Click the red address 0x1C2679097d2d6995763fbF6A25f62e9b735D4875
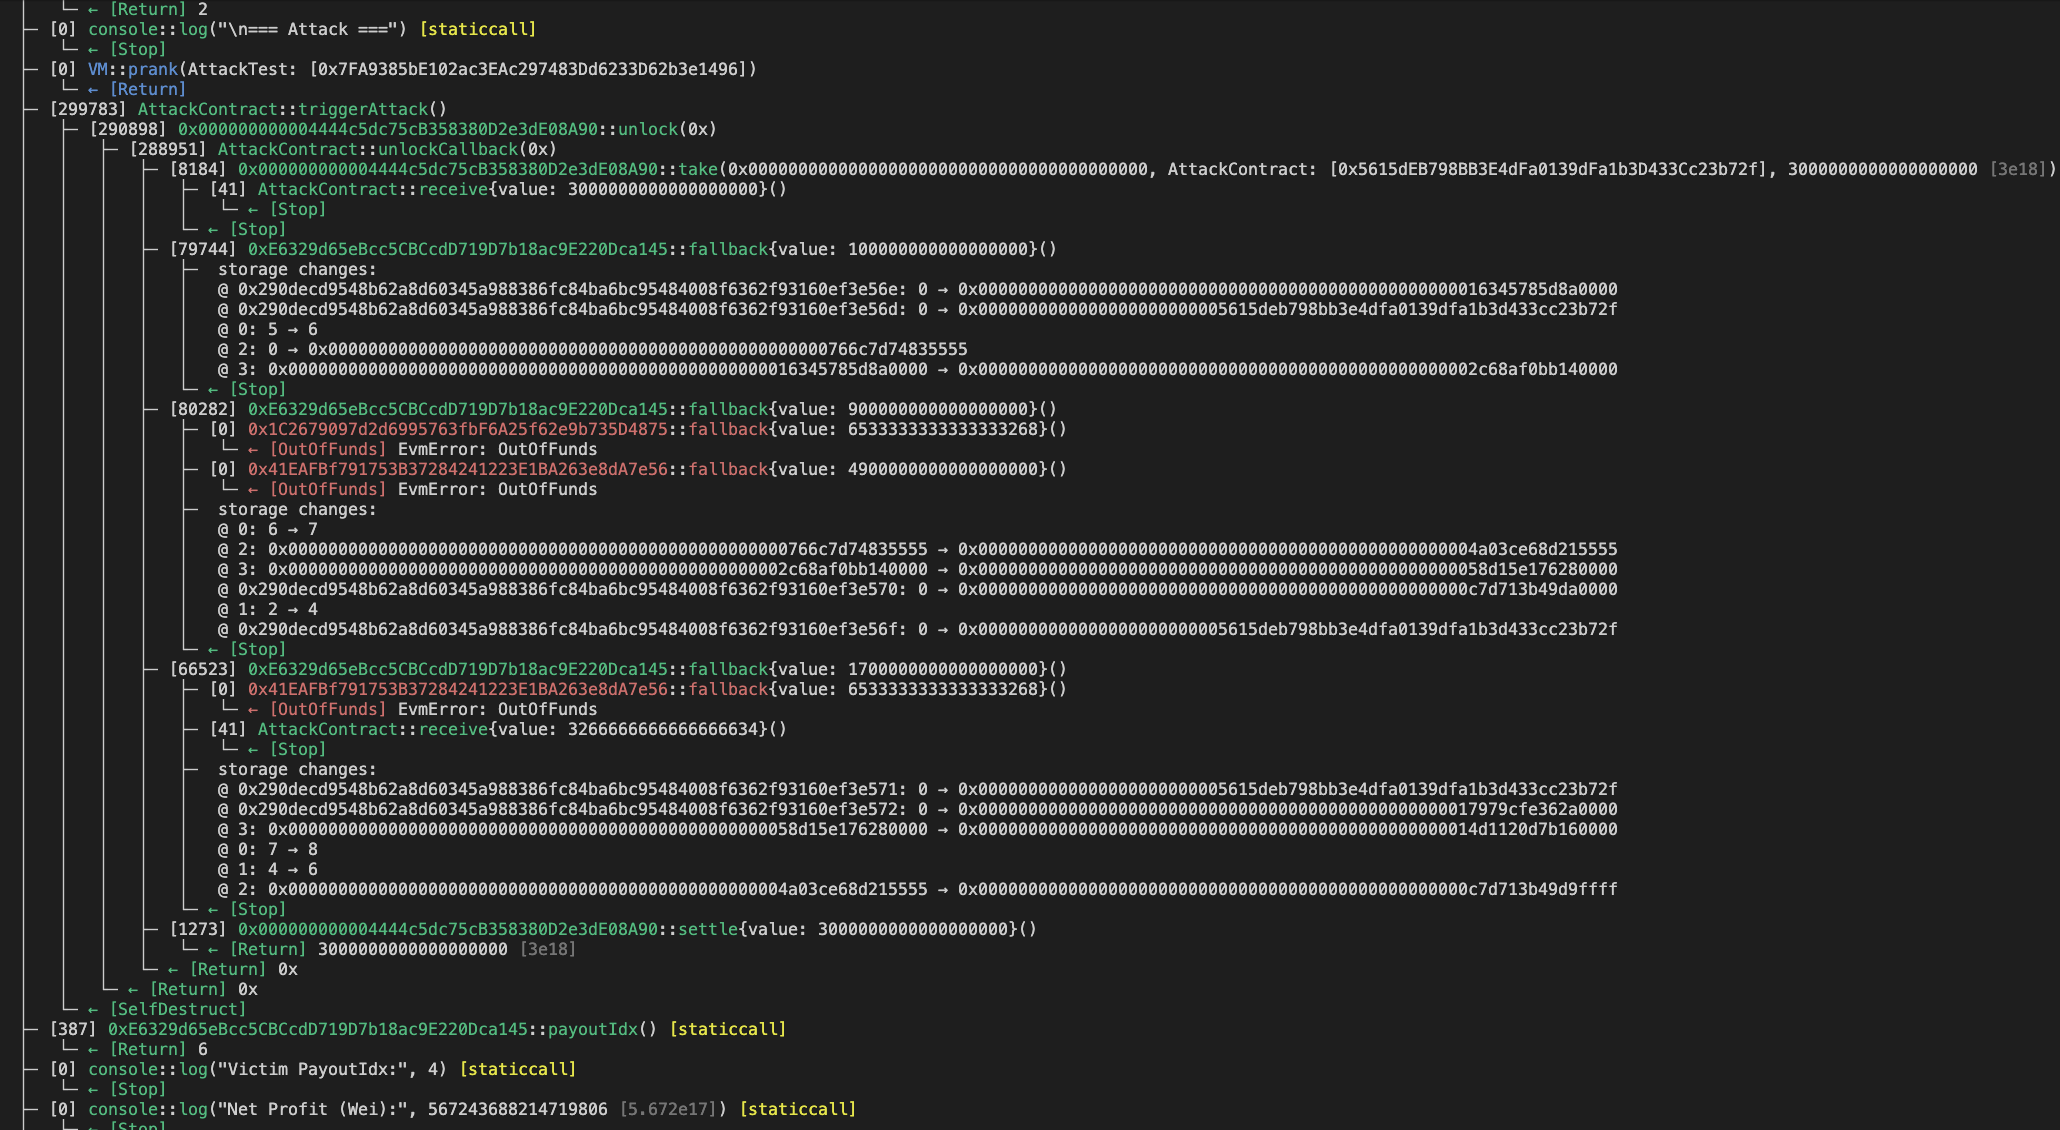 point(457,429)
